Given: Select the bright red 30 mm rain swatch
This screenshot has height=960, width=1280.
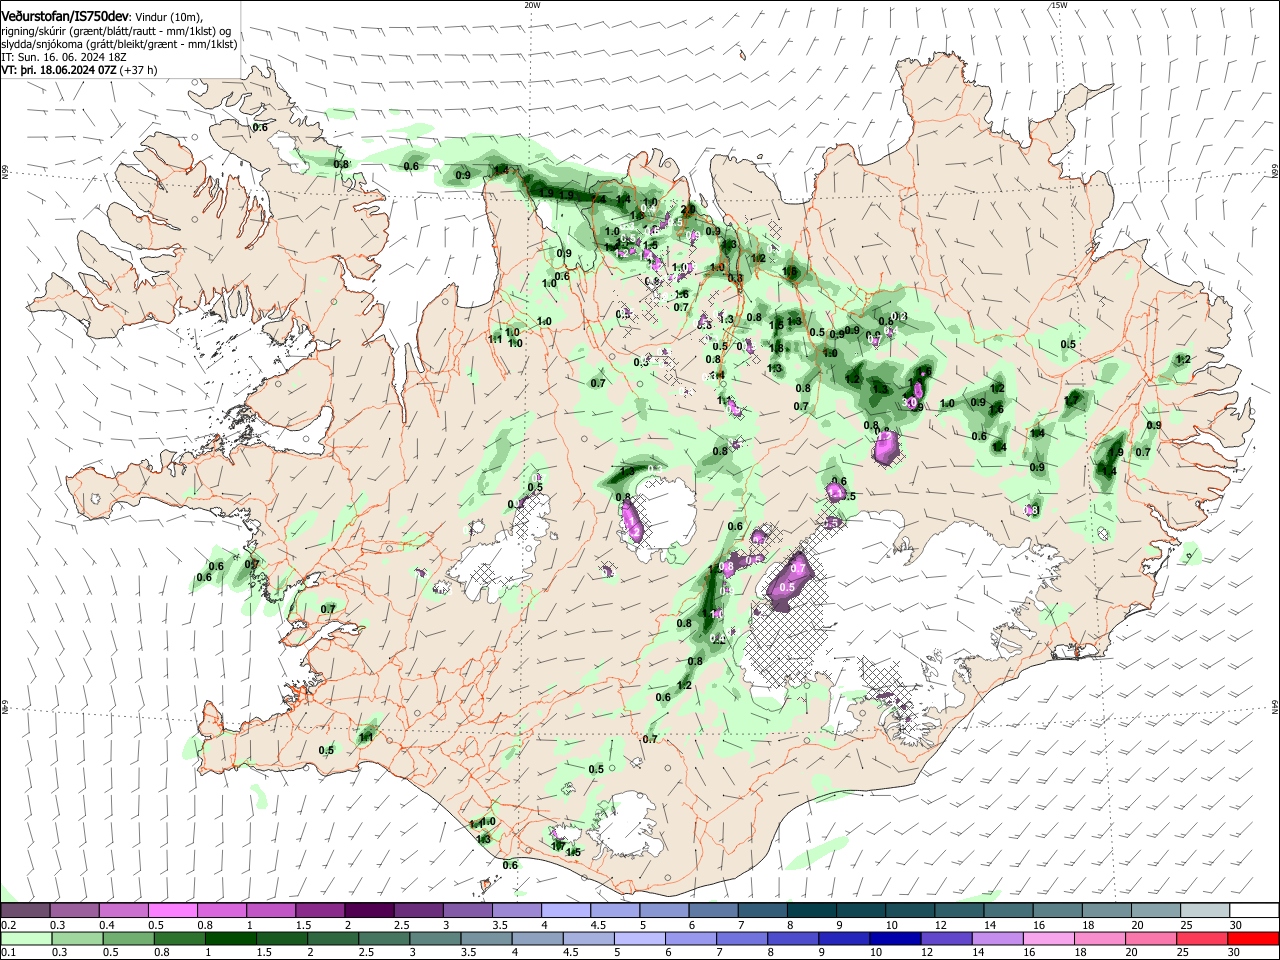Looking at the screenshot, I should click(x=1254, y=938).
